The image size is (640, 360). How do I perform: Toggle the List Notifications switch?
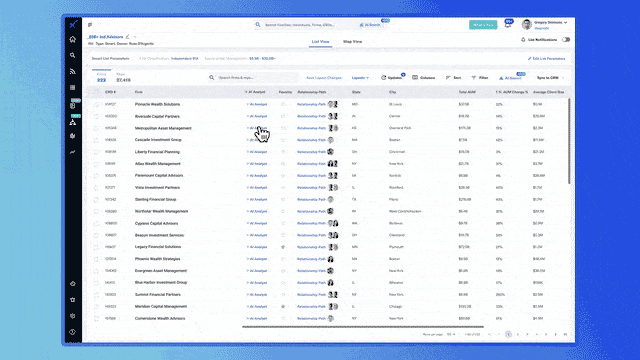[x=566, y=40]
